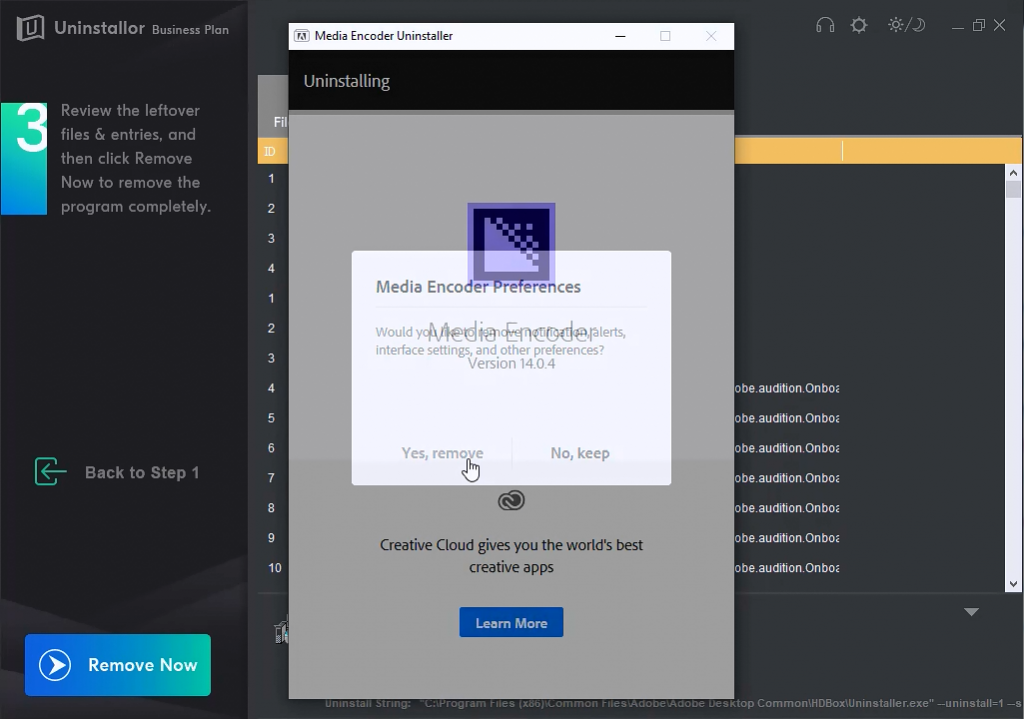The width and height of the screenshot is (1024, 719).
Task: Click the Business Plan label
Action: (190, 29)
